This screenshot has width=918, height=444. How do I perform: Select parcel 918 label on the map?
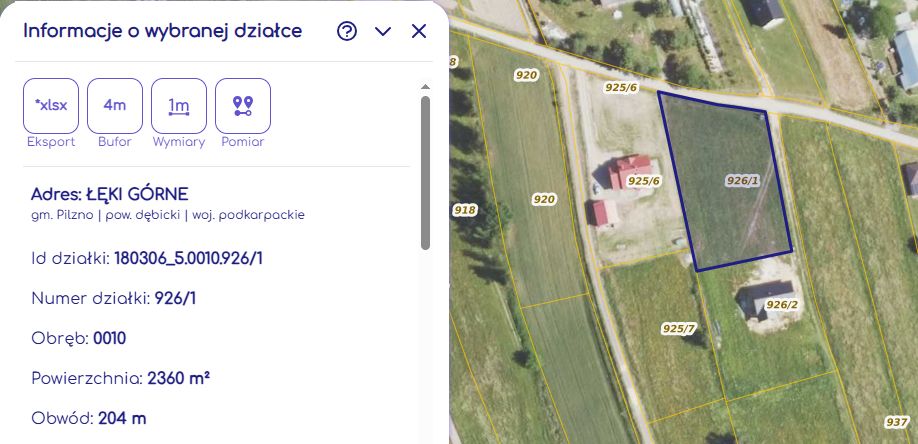[x=465, y=210]
